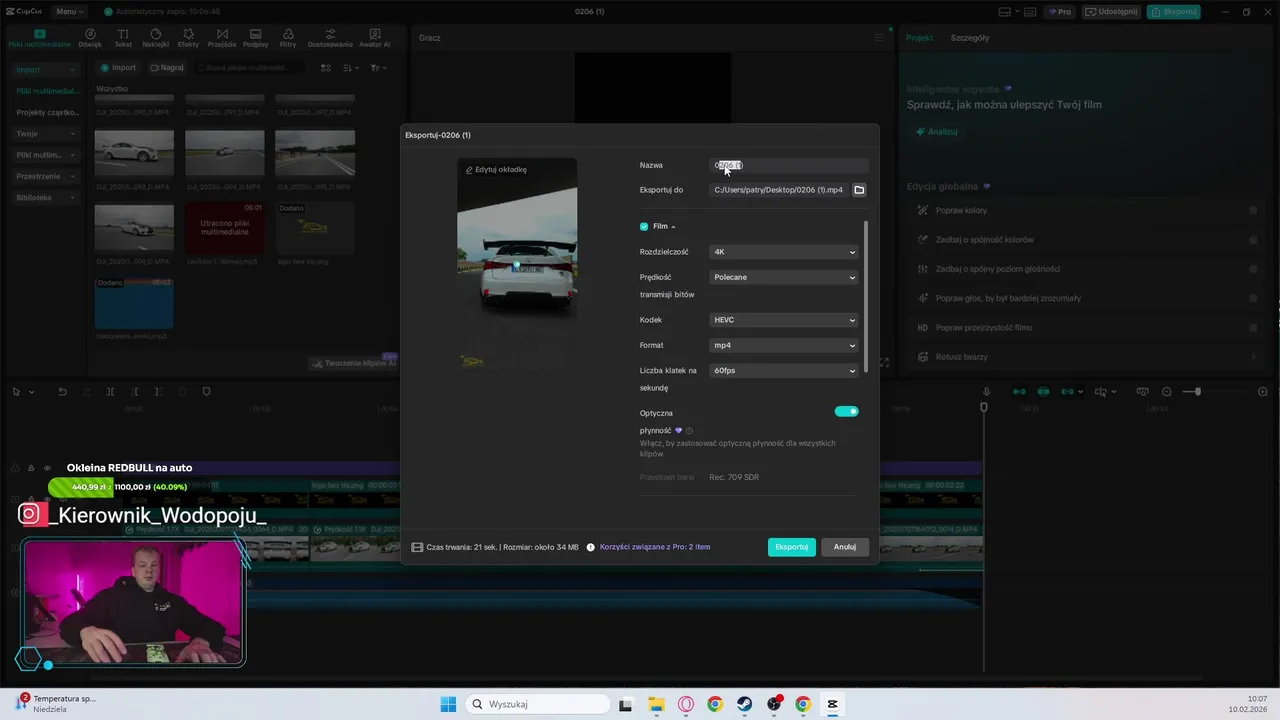Open the 60fps frame rate dropdown
The width and height of the screenshot is (1280, 720).
(784, 370)
